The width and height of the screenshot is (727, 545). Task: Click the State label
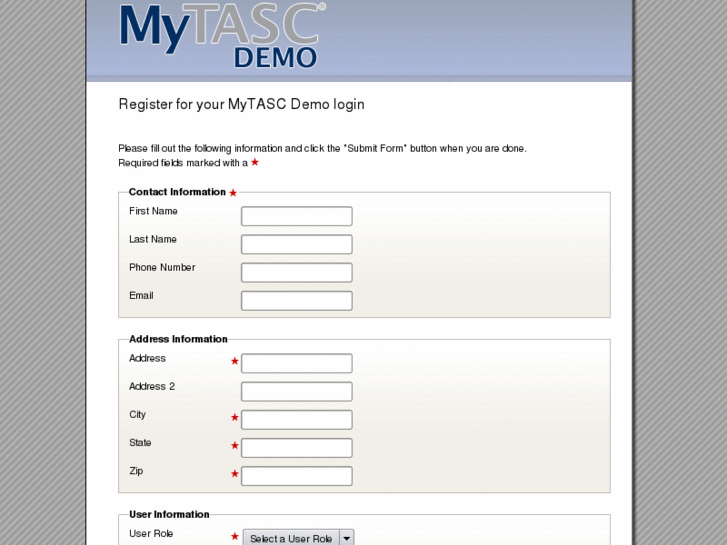(x=140, y=443)
